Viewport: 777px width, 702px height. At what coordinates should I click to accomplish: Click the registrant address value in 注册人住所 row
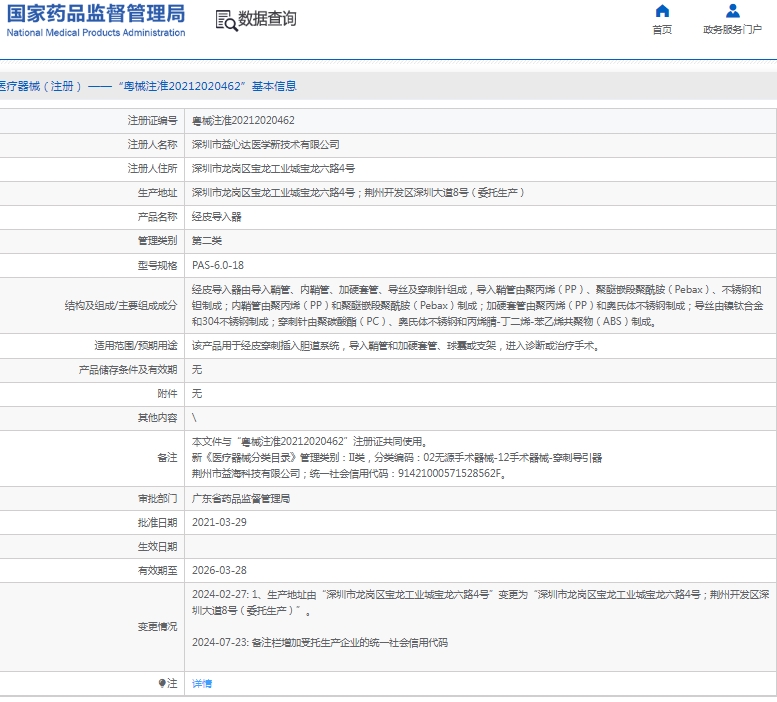pyautogui.click(x=273, y=168)
